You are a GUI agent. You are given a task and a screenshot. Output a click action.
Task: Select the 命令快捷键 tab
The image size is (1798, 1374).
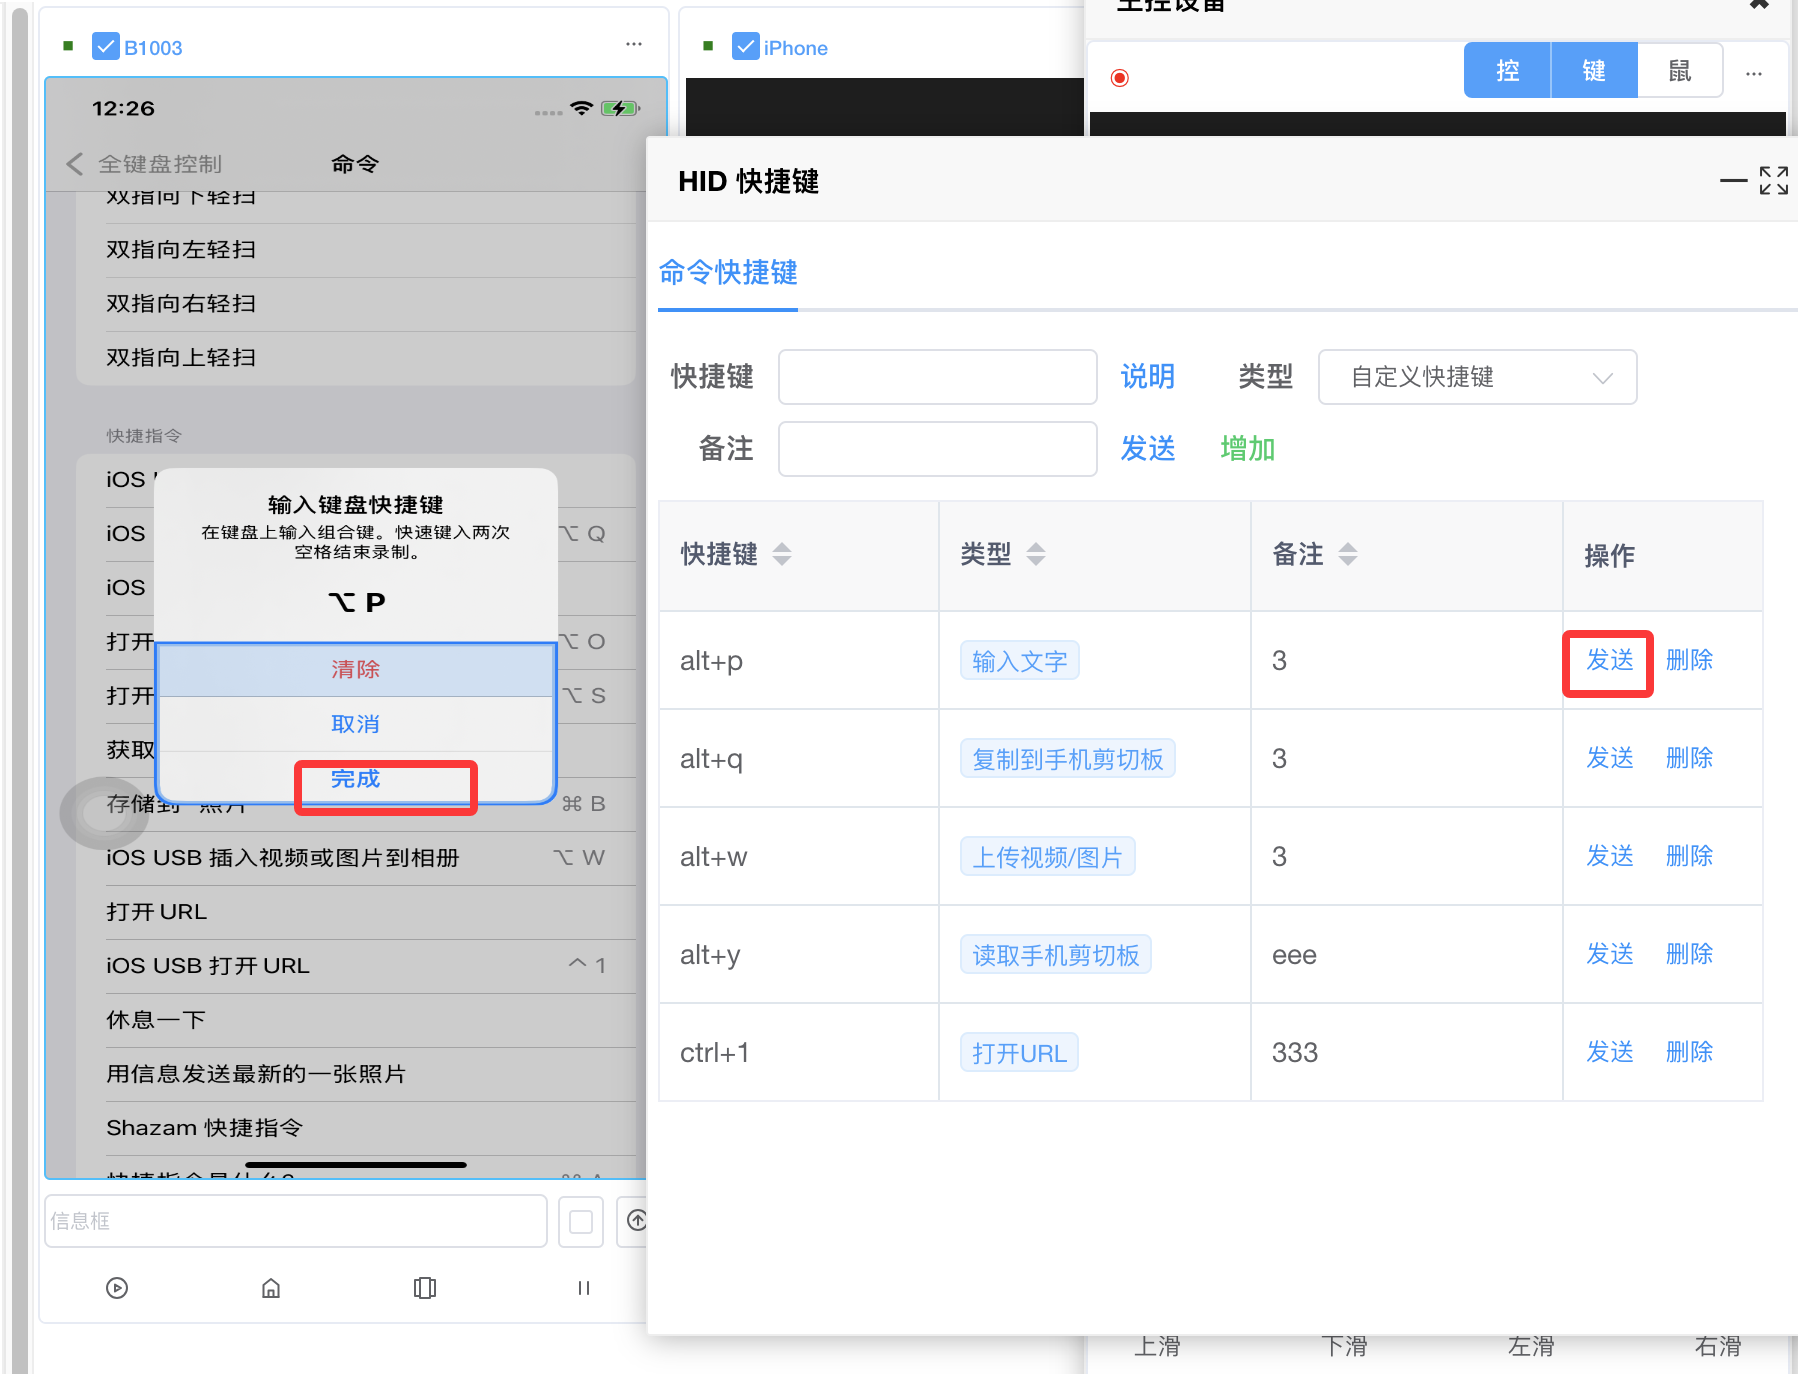[x=728, y=273]
